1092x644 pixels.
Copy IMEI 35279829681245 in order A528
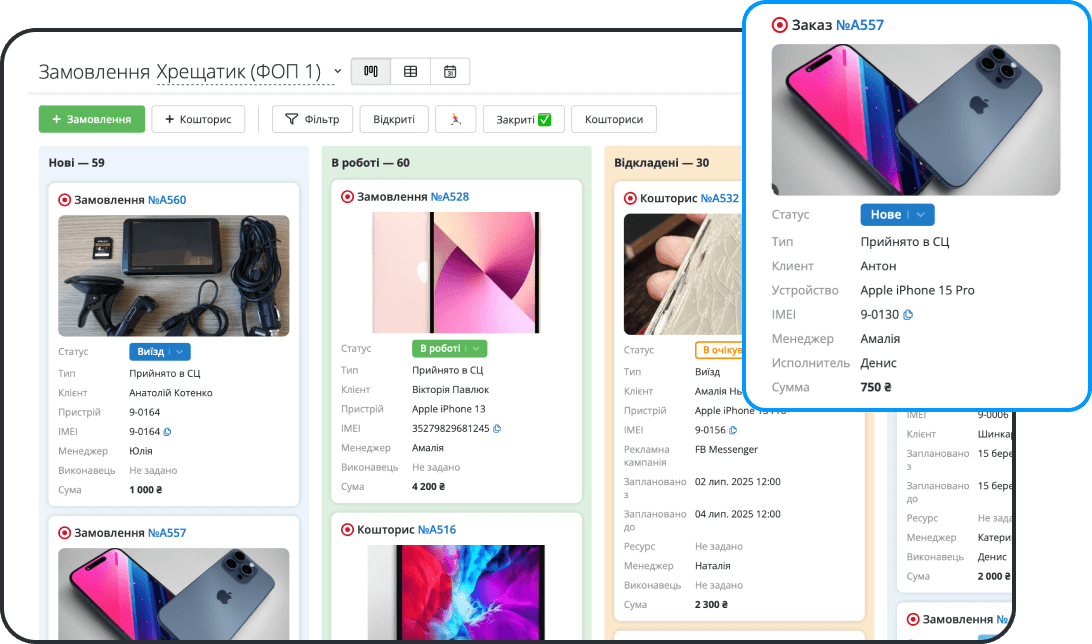(x=497, y=429)
